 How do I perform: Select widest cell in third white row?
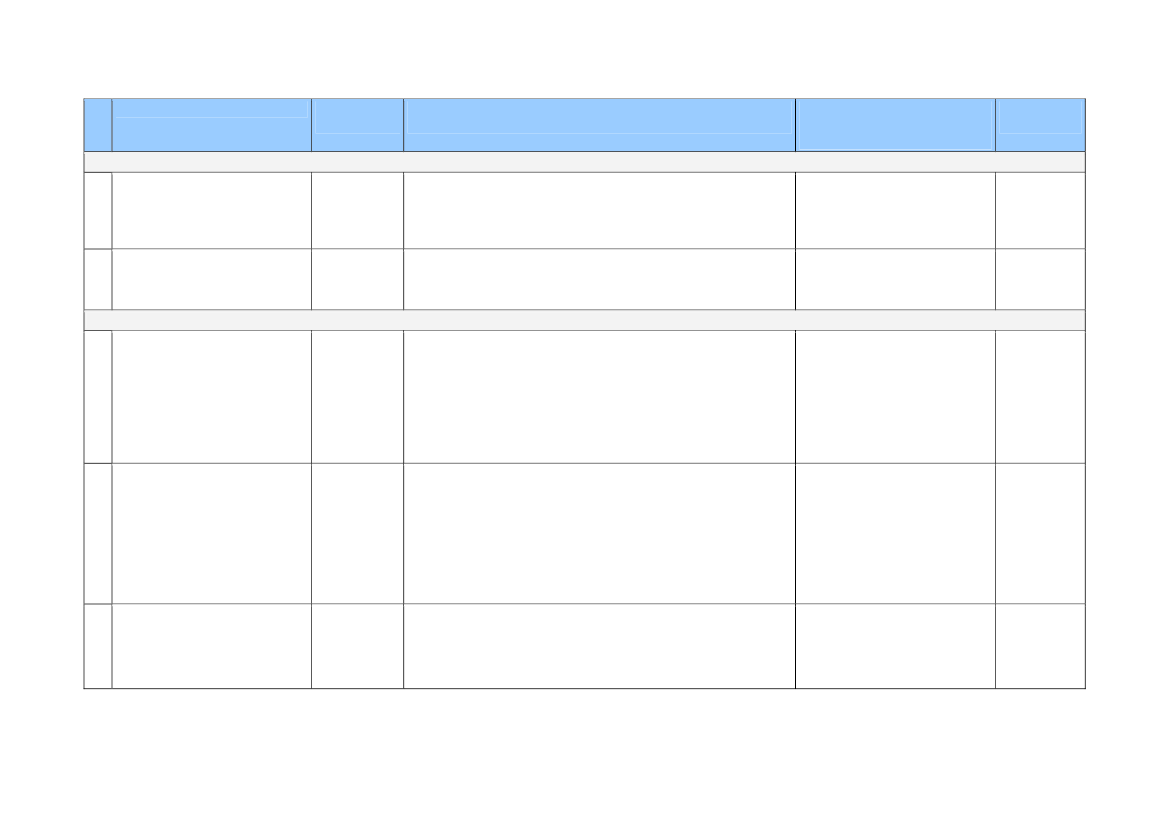(599, 397)
